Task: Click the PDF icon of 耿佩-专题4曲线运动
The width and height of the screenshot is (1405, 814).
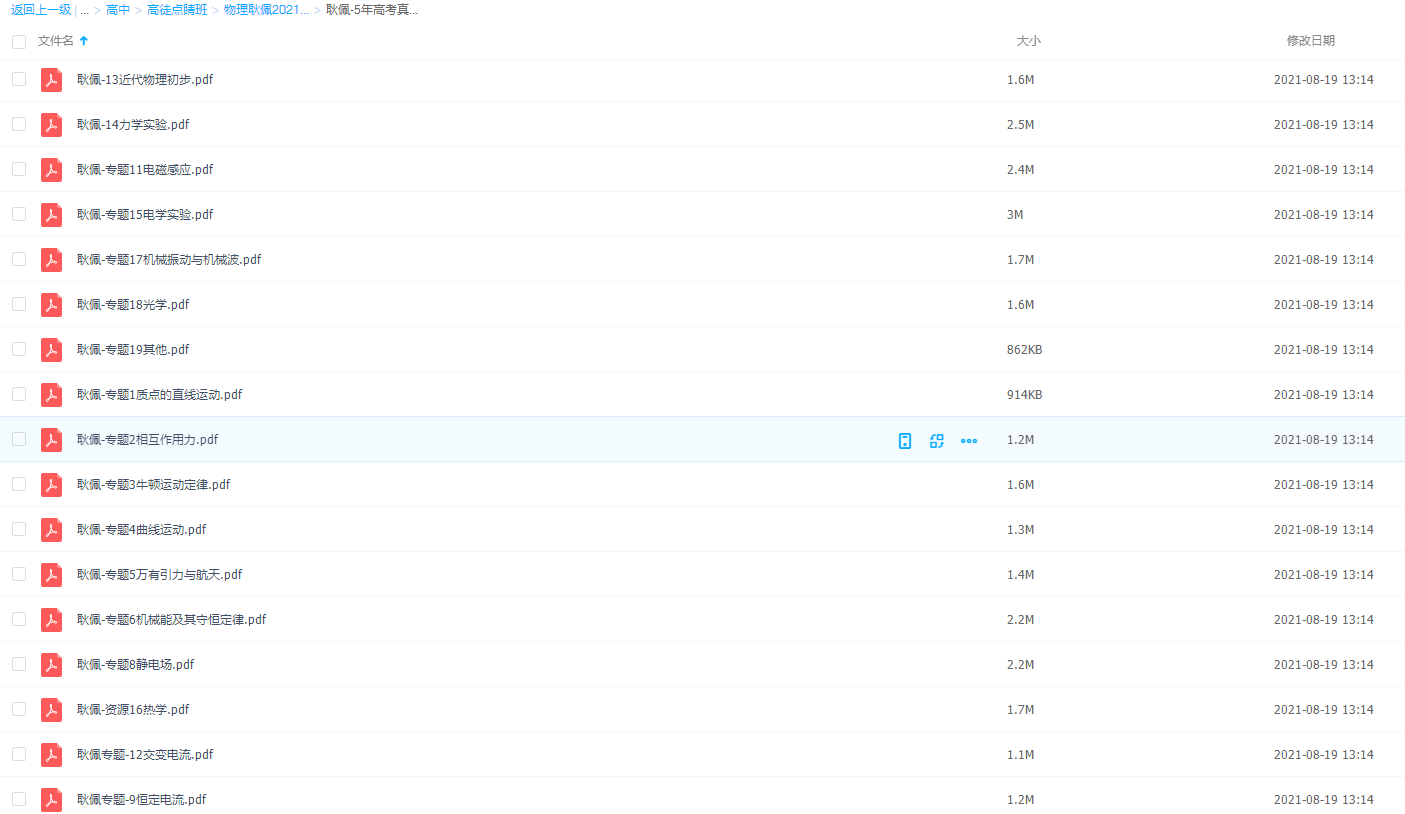Action: (x=51, y=530)
